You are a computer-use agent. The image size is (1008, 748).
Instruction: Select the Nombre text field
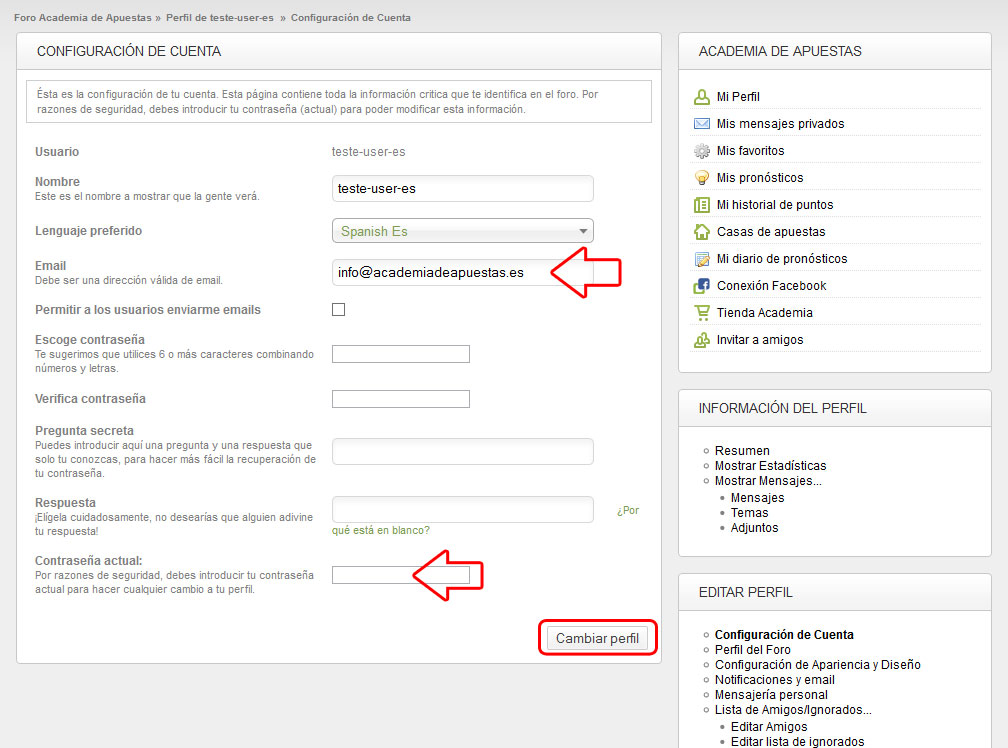462,189
